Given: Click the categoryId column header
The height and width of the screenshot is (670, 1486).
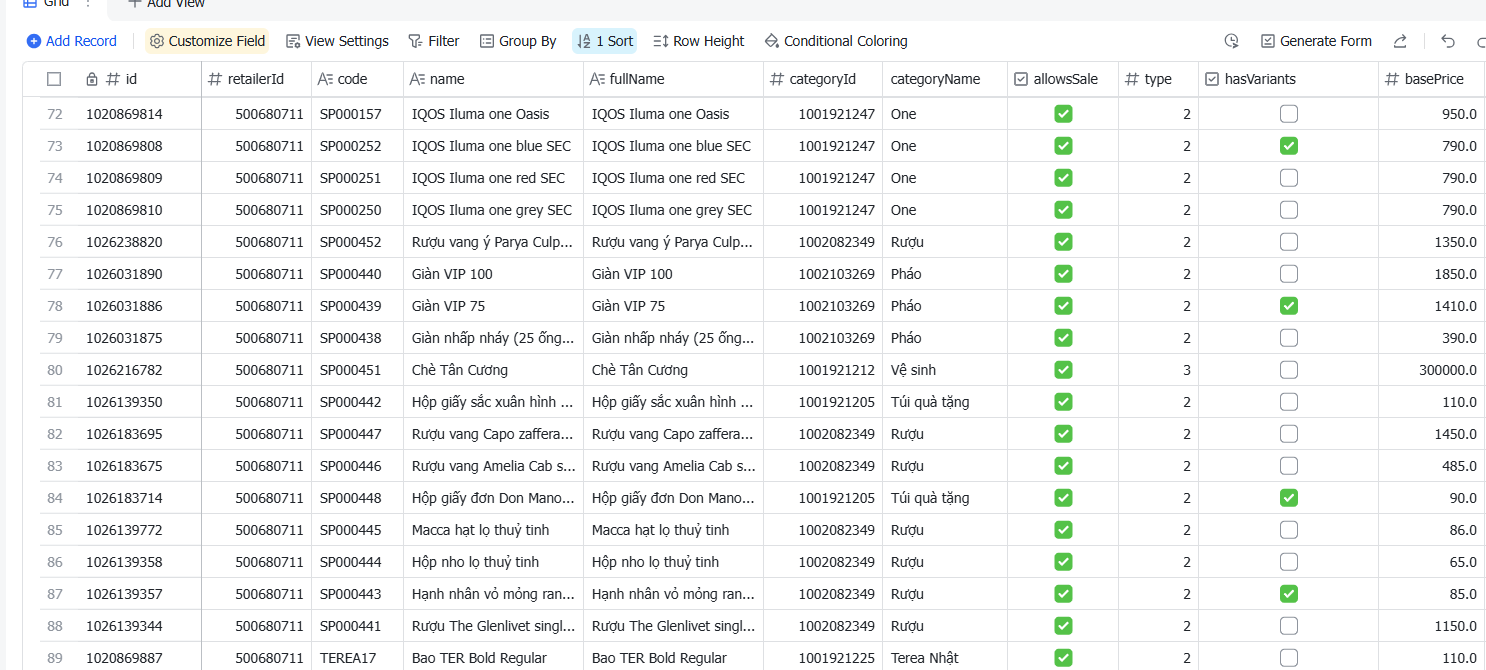Looking at the screenshot, I should (x=823, y=79).
